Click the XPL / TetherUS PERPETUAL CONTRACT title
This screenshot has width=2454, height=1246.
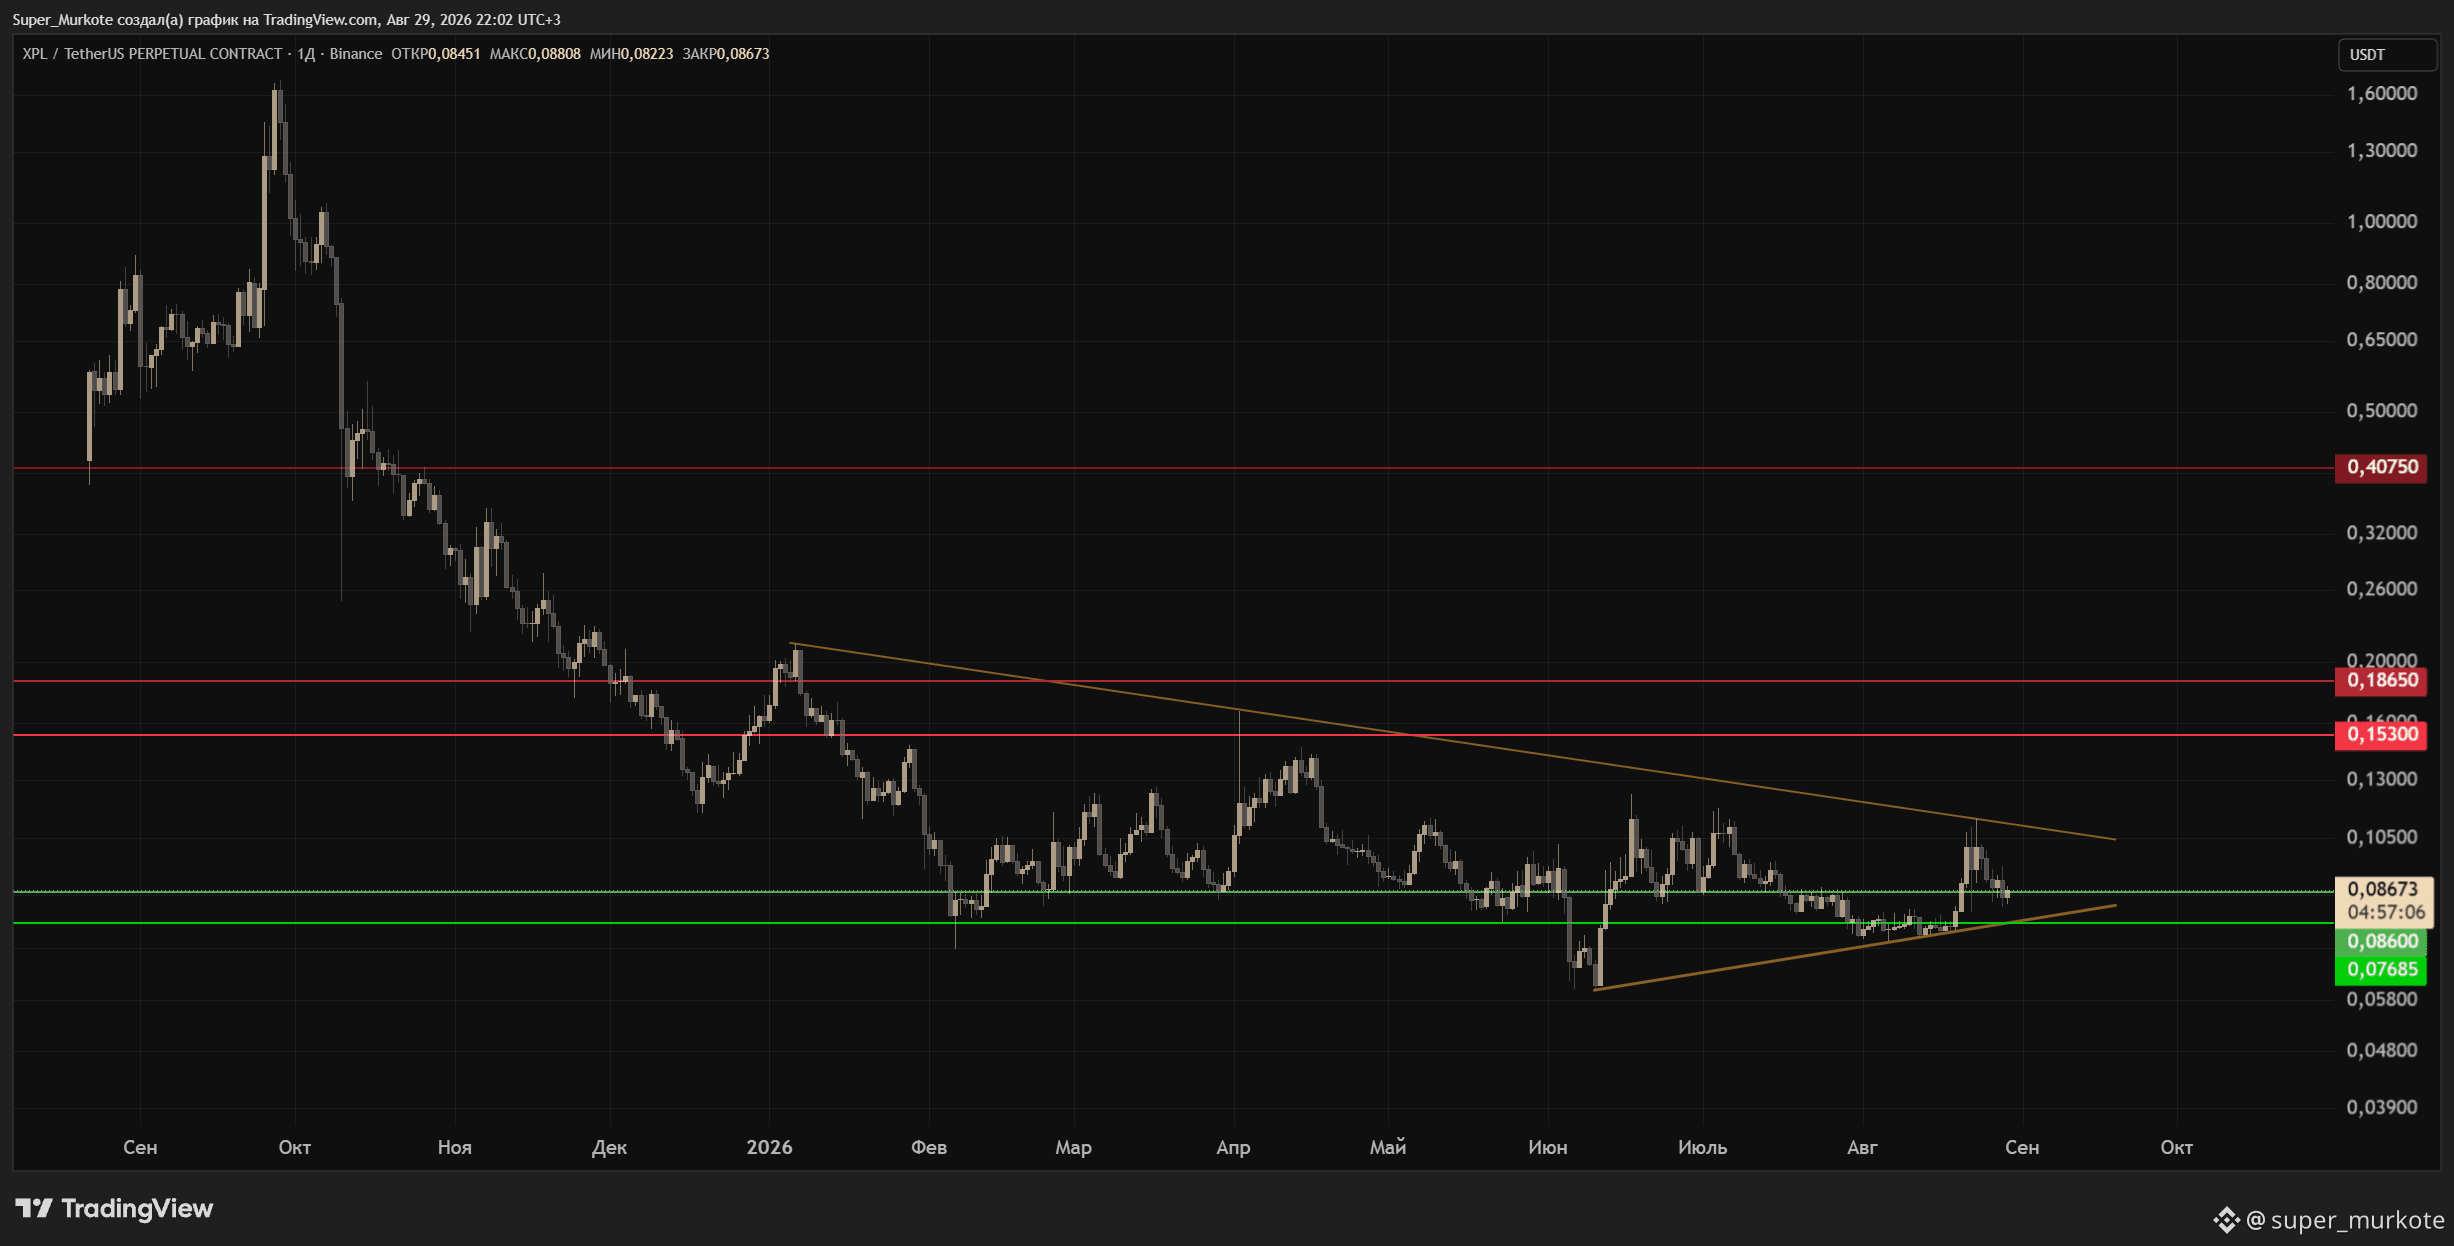pyautogui.click(x=152, y=54)
